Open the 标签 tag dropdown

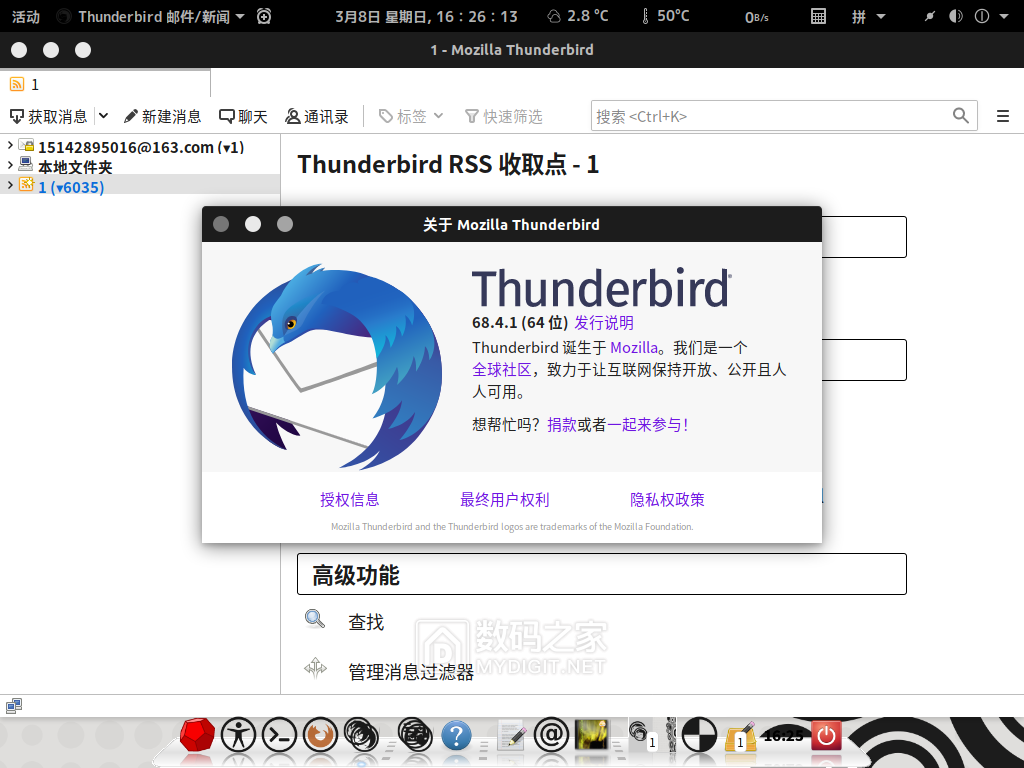411,117
